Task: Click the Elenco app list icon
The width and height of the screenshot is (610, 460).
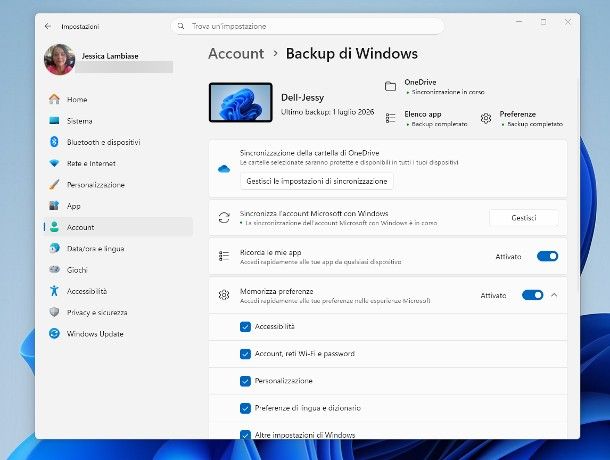Action: [x=391, y=118]
